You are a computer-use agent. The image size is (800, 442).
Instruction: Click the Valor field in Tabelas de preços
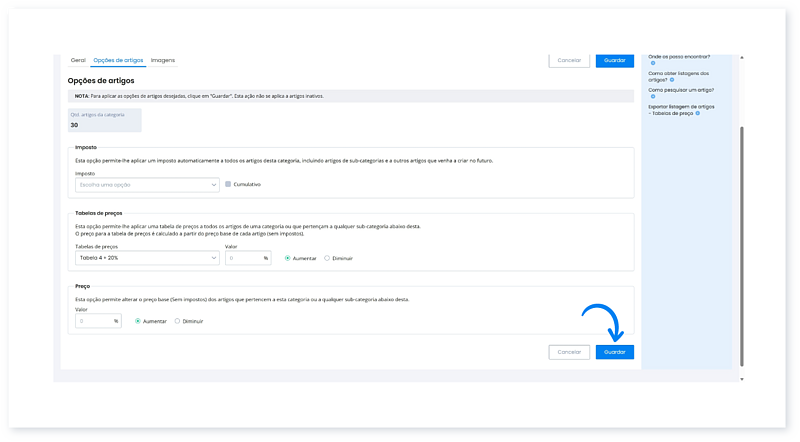(243, 258)
